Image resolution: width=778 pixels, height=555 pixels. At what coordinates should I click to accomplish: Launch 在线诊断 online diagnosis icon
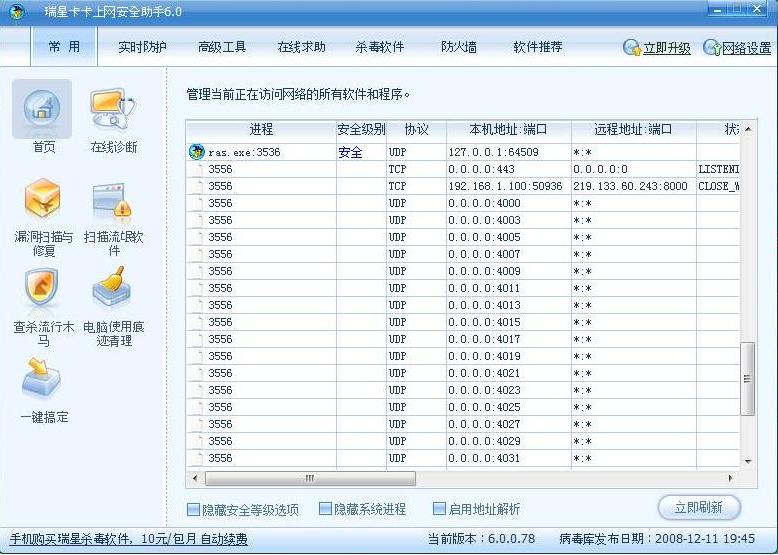tap(113, 110)
